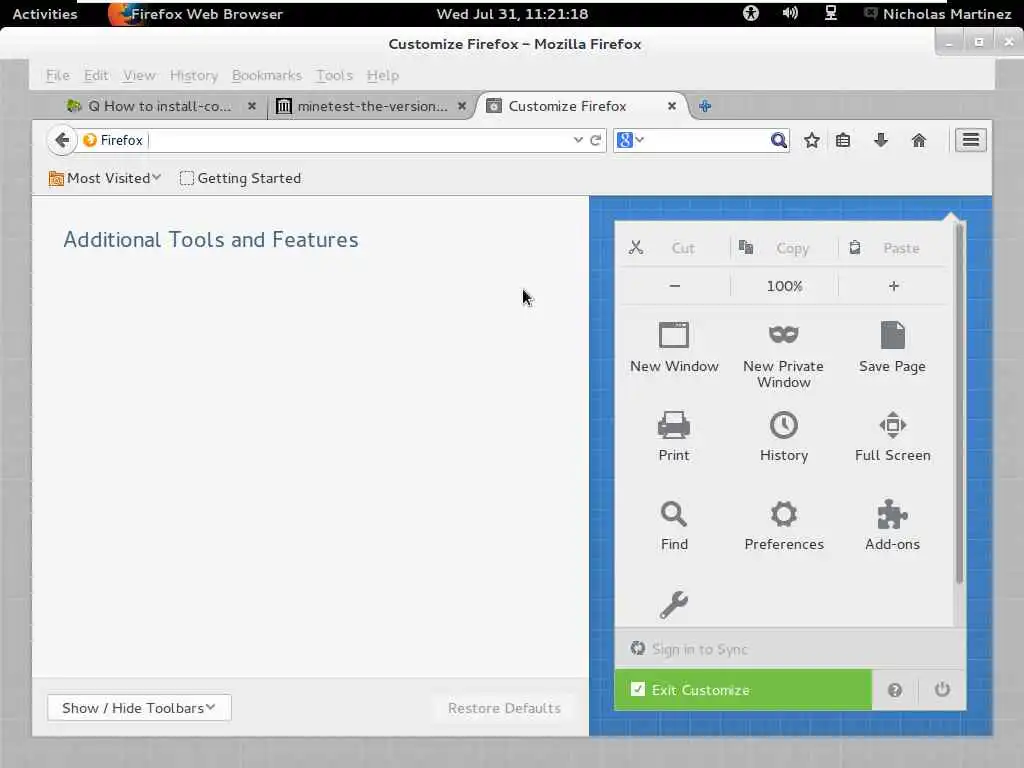Click the green Exit Customize button
The image size is (1024, 768).
743,690
